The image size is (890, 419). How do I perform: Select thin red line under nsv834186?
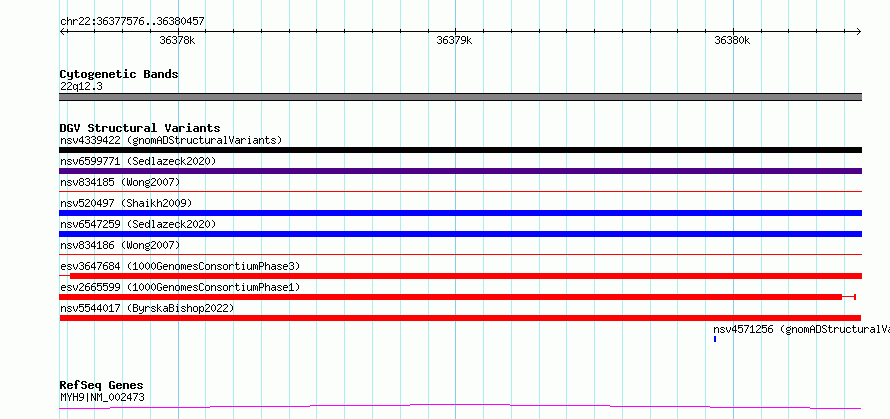tap(460, 255)
